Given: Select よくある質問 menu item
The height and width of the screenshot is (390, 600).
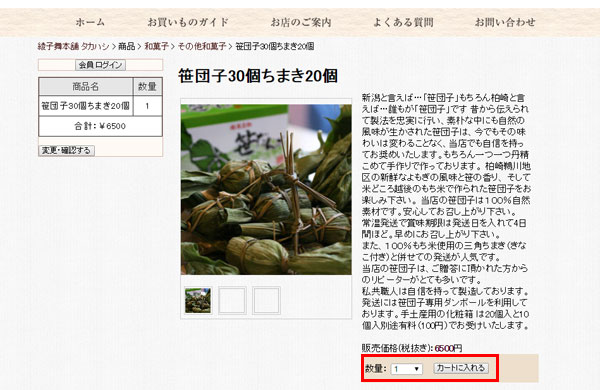Looking at the screenshot, I should (403, 22).
